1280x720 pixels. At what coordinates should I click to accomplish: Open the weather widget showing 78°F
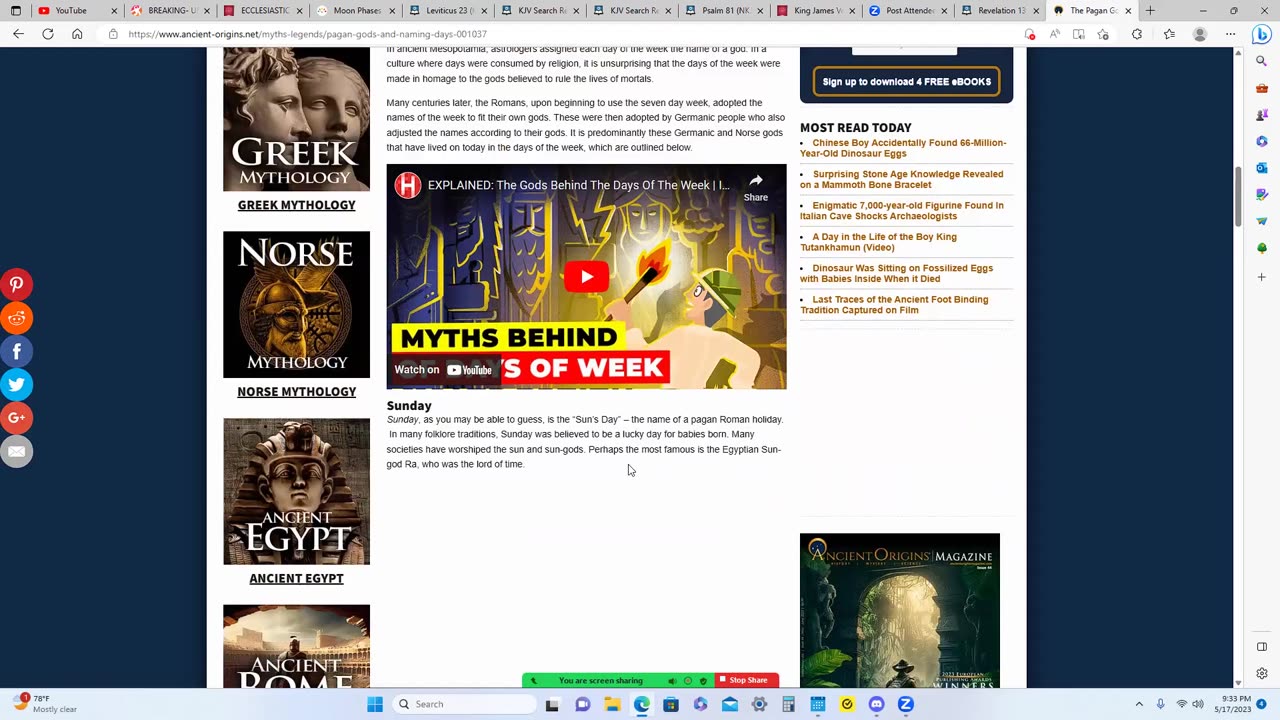(x=46, y=704)
